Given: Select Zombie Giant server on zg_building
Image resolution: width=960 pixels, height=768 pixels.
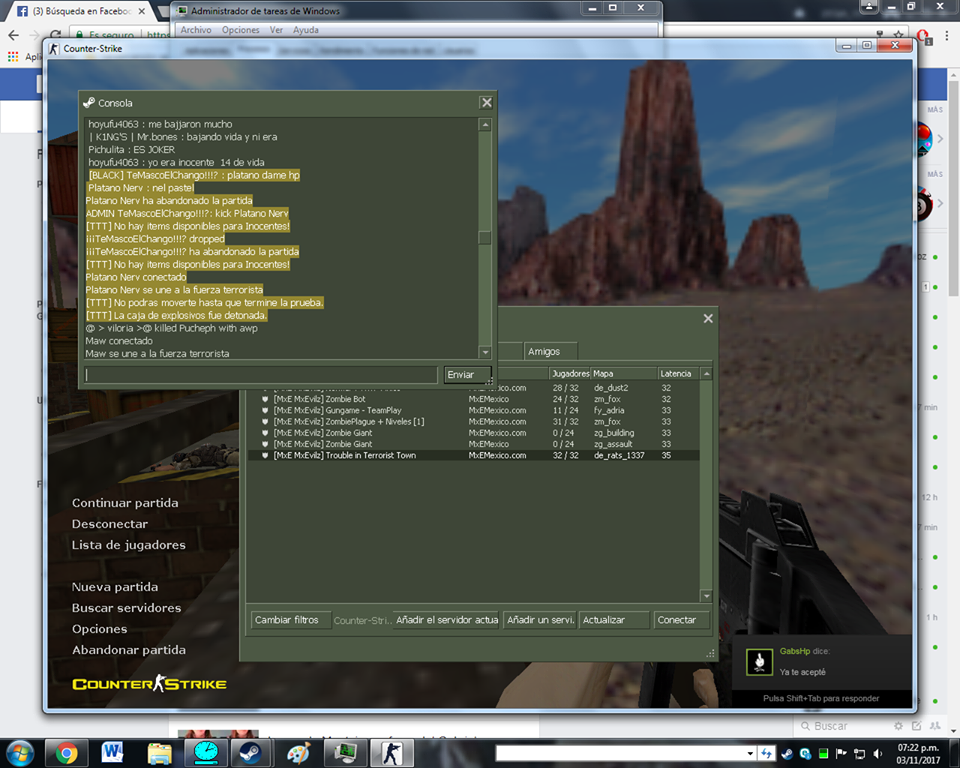Looking at the screenshot, I should 473,433.
